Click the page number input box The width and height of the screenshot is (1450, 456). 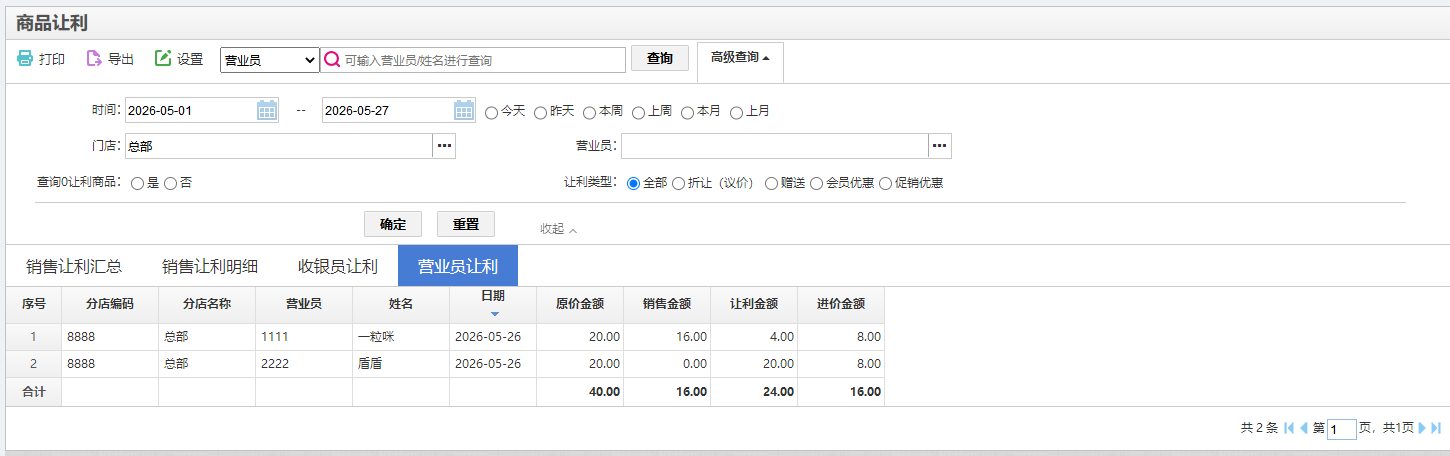pyautogui.click(x=1342, y=429)
